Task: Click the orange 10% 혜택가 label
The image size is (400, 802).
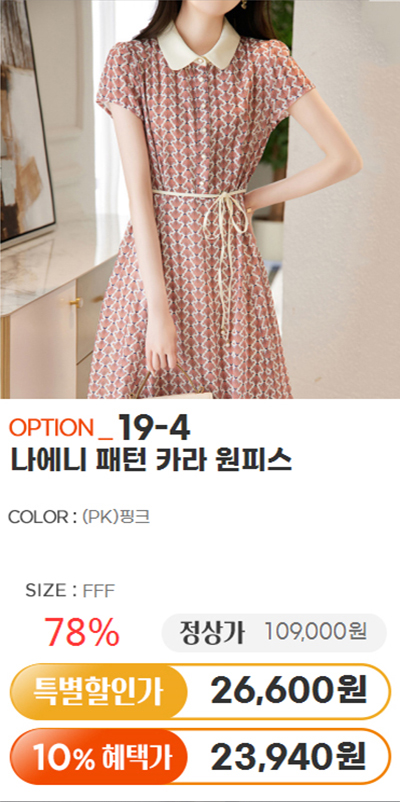Action: [97, 757]
